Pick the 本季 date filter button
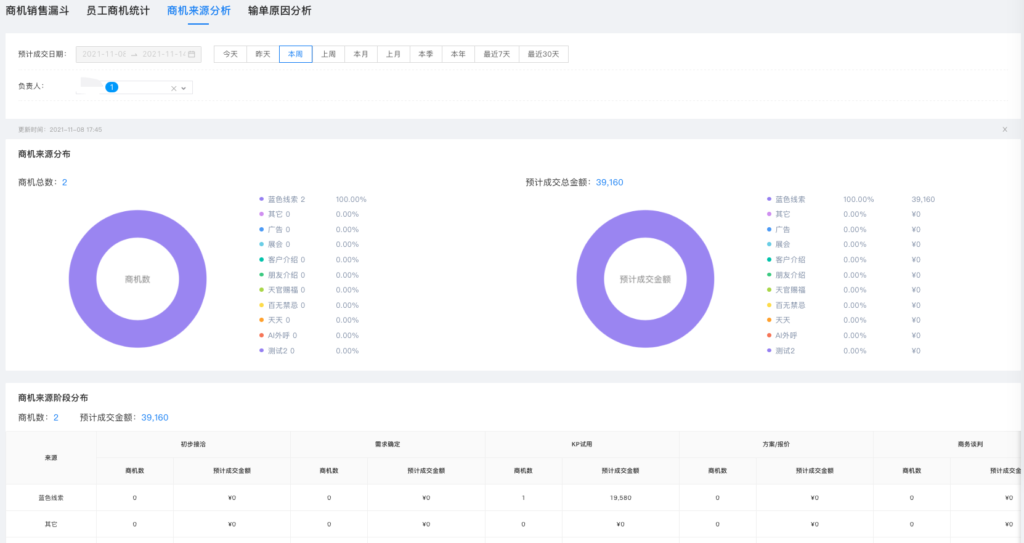Screen dimensions: 1024x543 426,55
